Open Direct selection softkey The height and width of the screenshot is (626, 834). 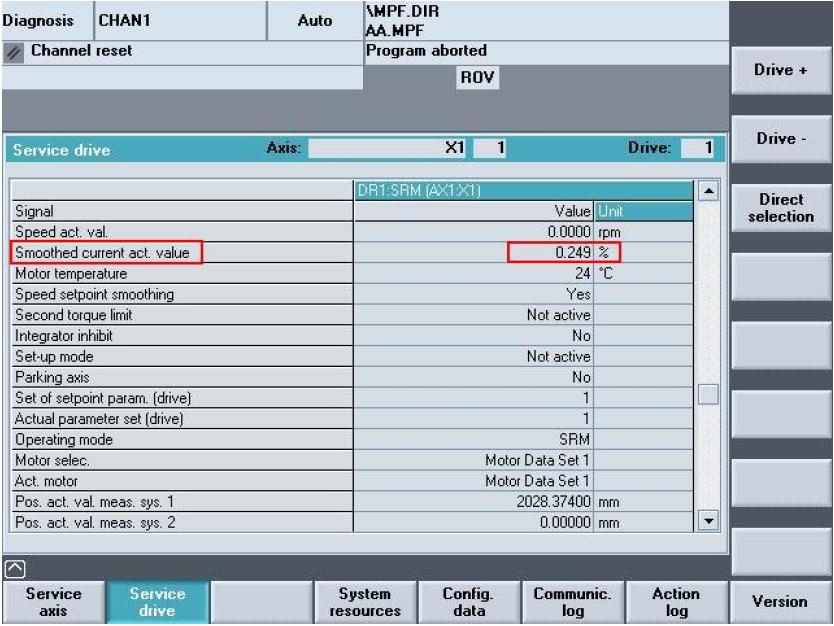tap(780, 207)
